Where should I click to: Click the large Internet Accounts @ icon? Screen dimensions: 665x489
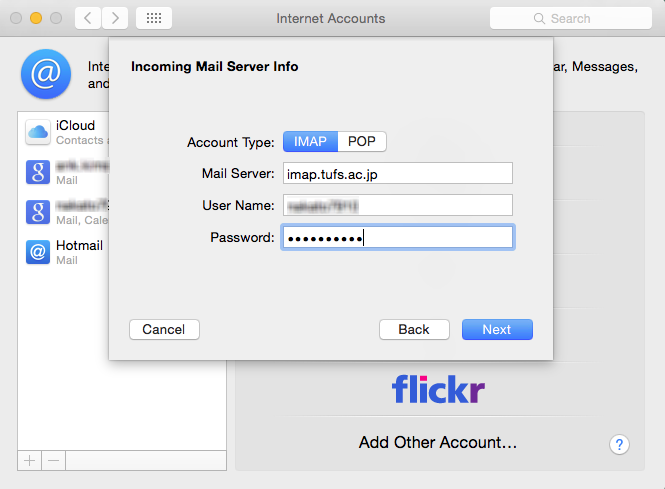coord(46,74)
